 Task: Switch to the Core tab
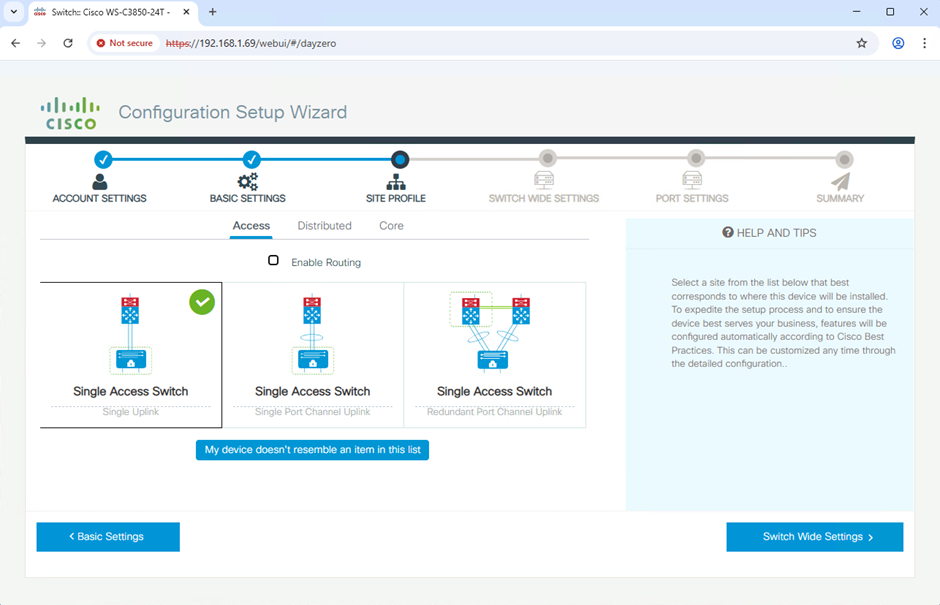(x=391, y=226)
